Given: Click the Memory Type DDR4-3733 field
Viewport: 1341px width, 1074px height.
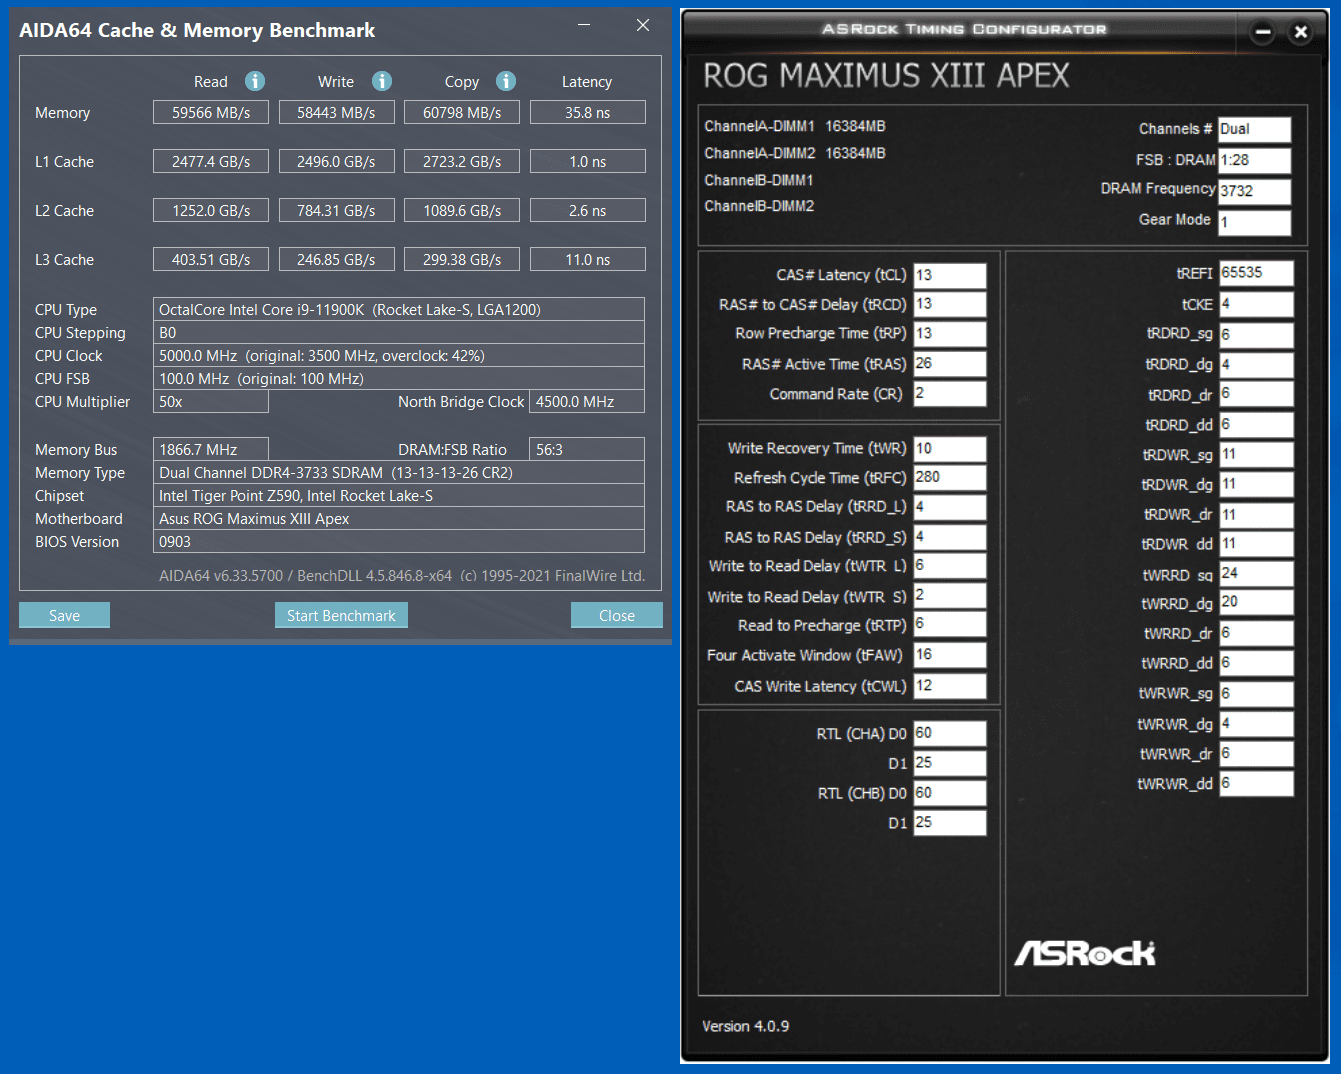Looking at the screenshot, I should [398, 472].
